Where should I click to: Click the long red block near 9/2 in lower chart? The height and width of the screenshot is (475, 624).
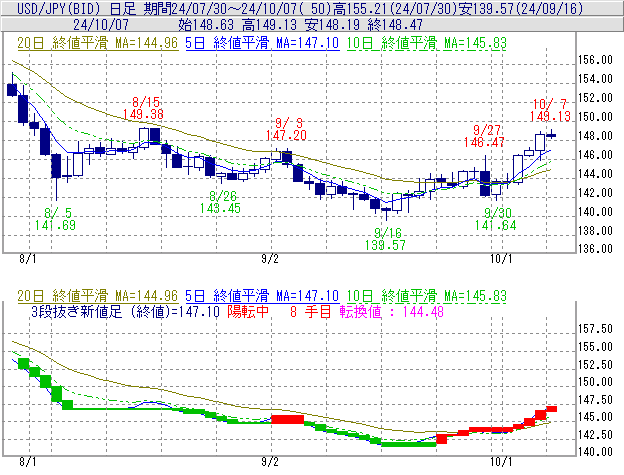tap(287, 419)
